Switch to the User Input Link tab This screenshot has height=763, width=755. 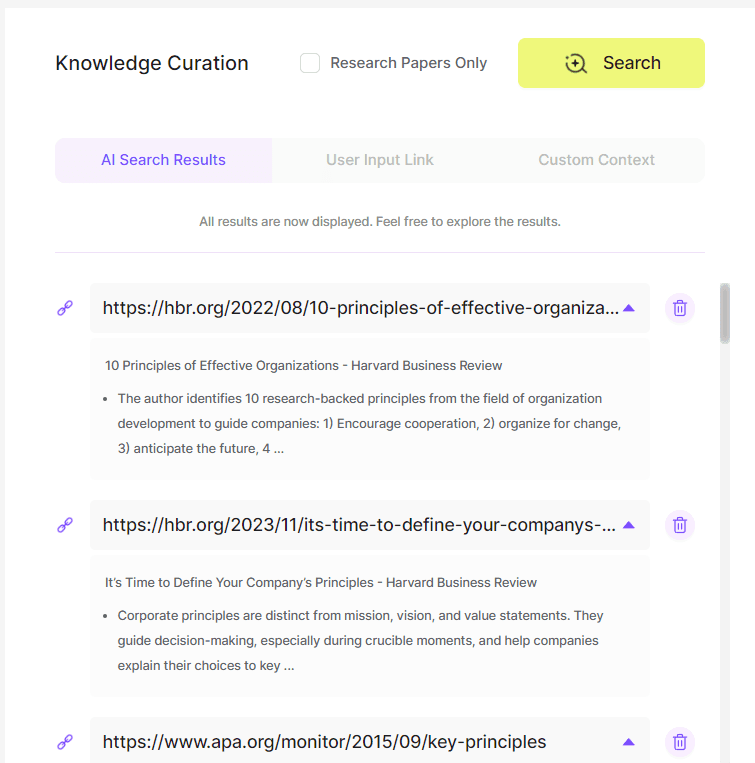380,160
